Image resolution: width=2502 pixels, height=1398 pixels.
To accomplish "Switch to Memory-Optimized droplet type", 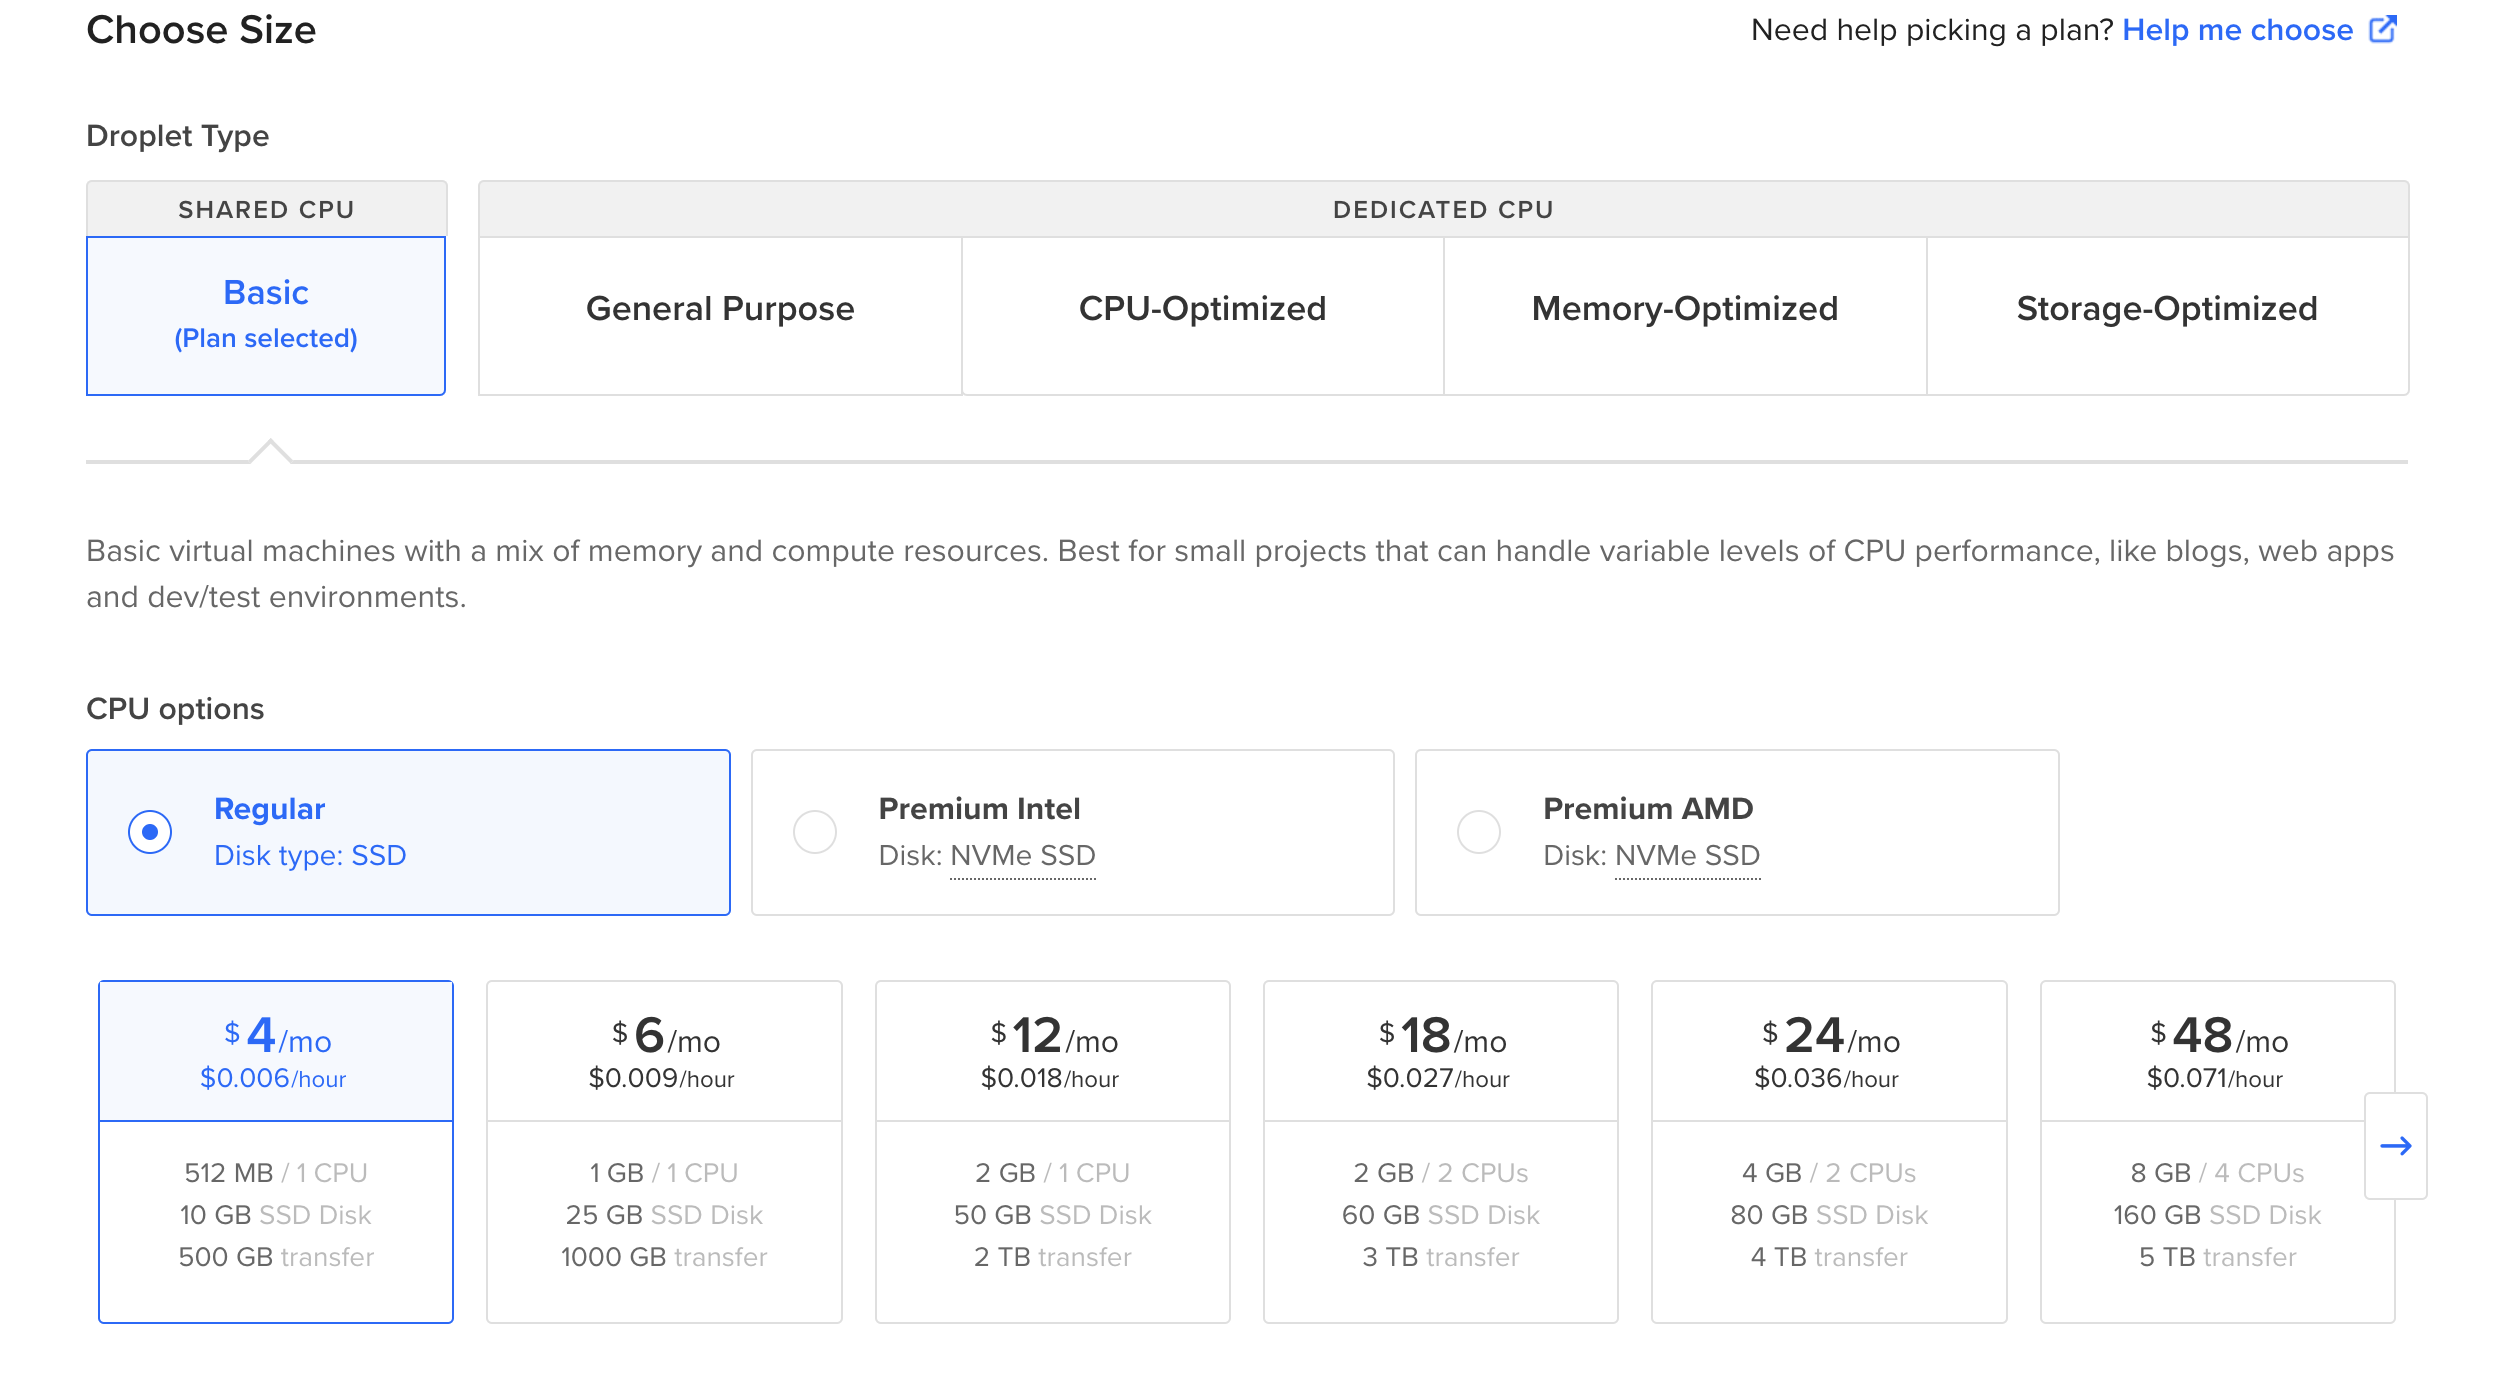I will coord(1685,316).
